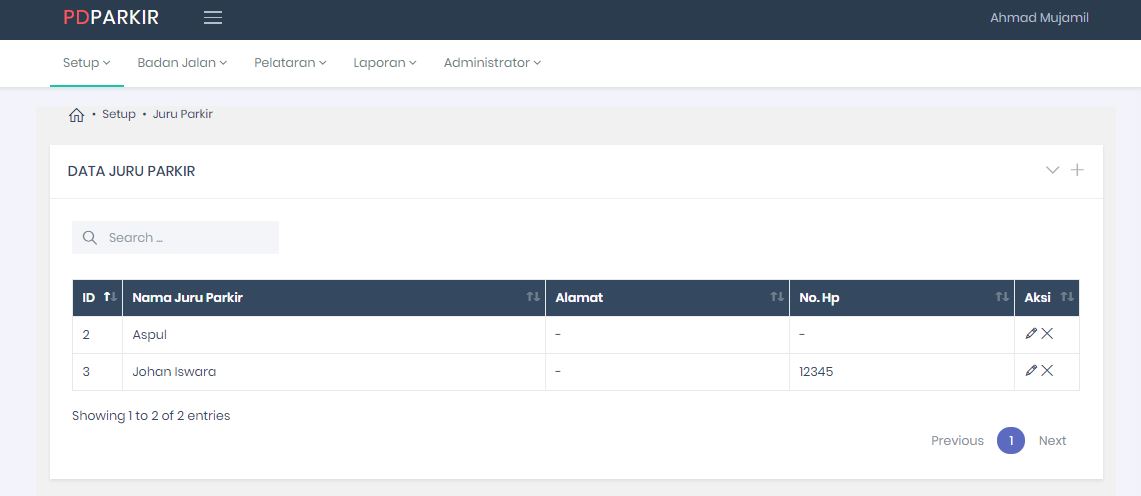
Task: Delete the Aspul row with X icon
Action: pyautogui.click(x=1047, y=334)
